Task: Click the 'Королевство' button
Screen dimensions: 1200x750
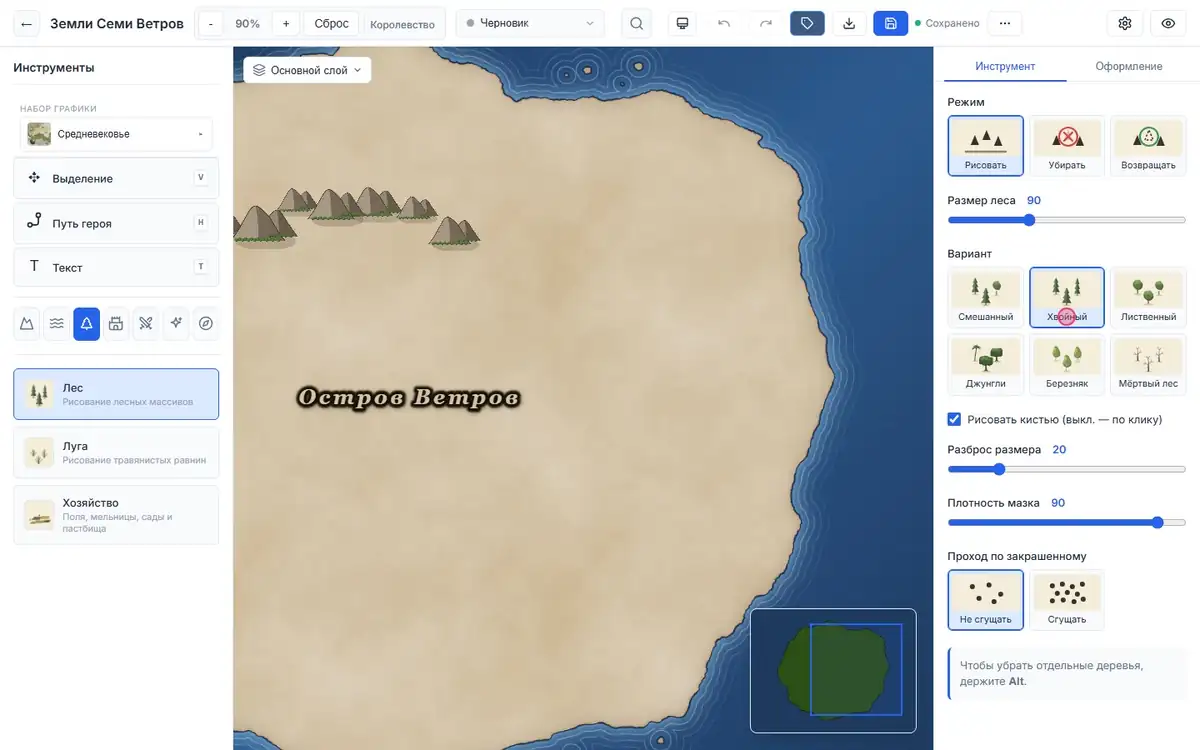Action: 402,24
